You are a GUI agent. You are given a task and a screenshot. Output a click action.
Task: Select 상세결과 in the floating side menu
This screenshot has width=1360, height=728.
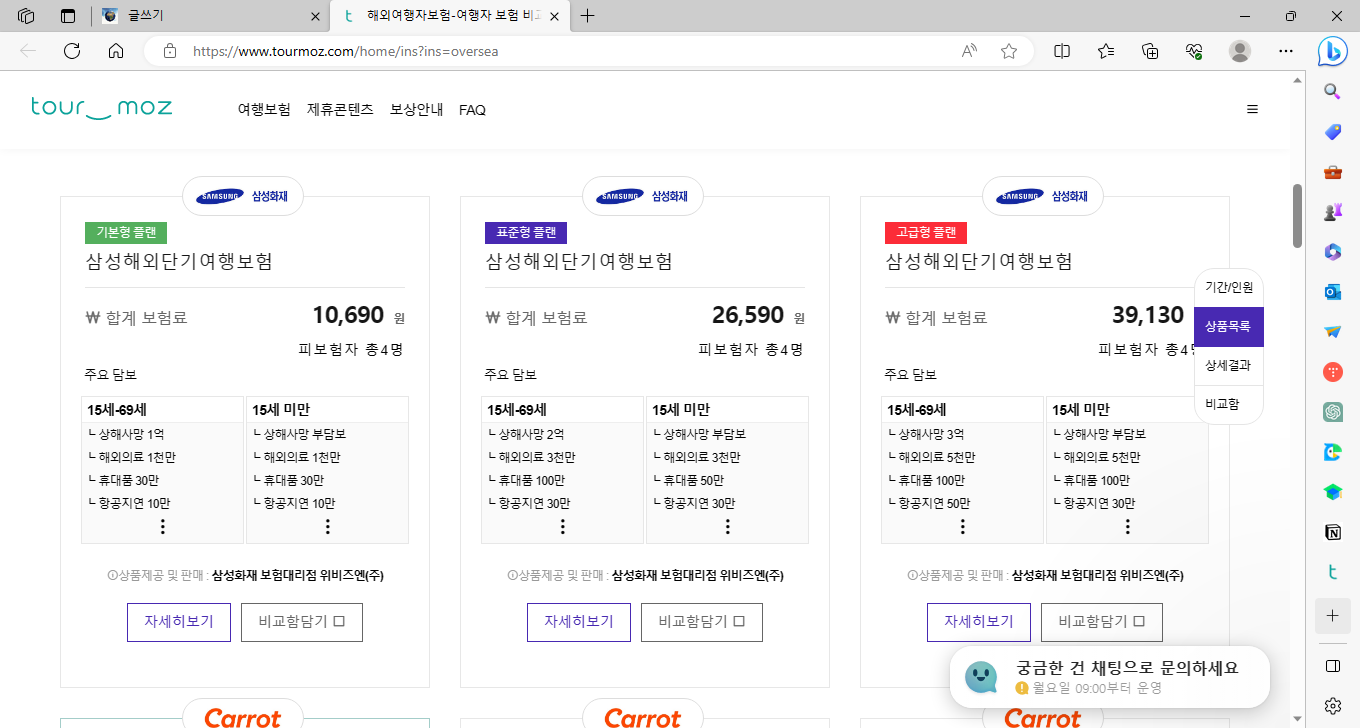coord(1228,364)
